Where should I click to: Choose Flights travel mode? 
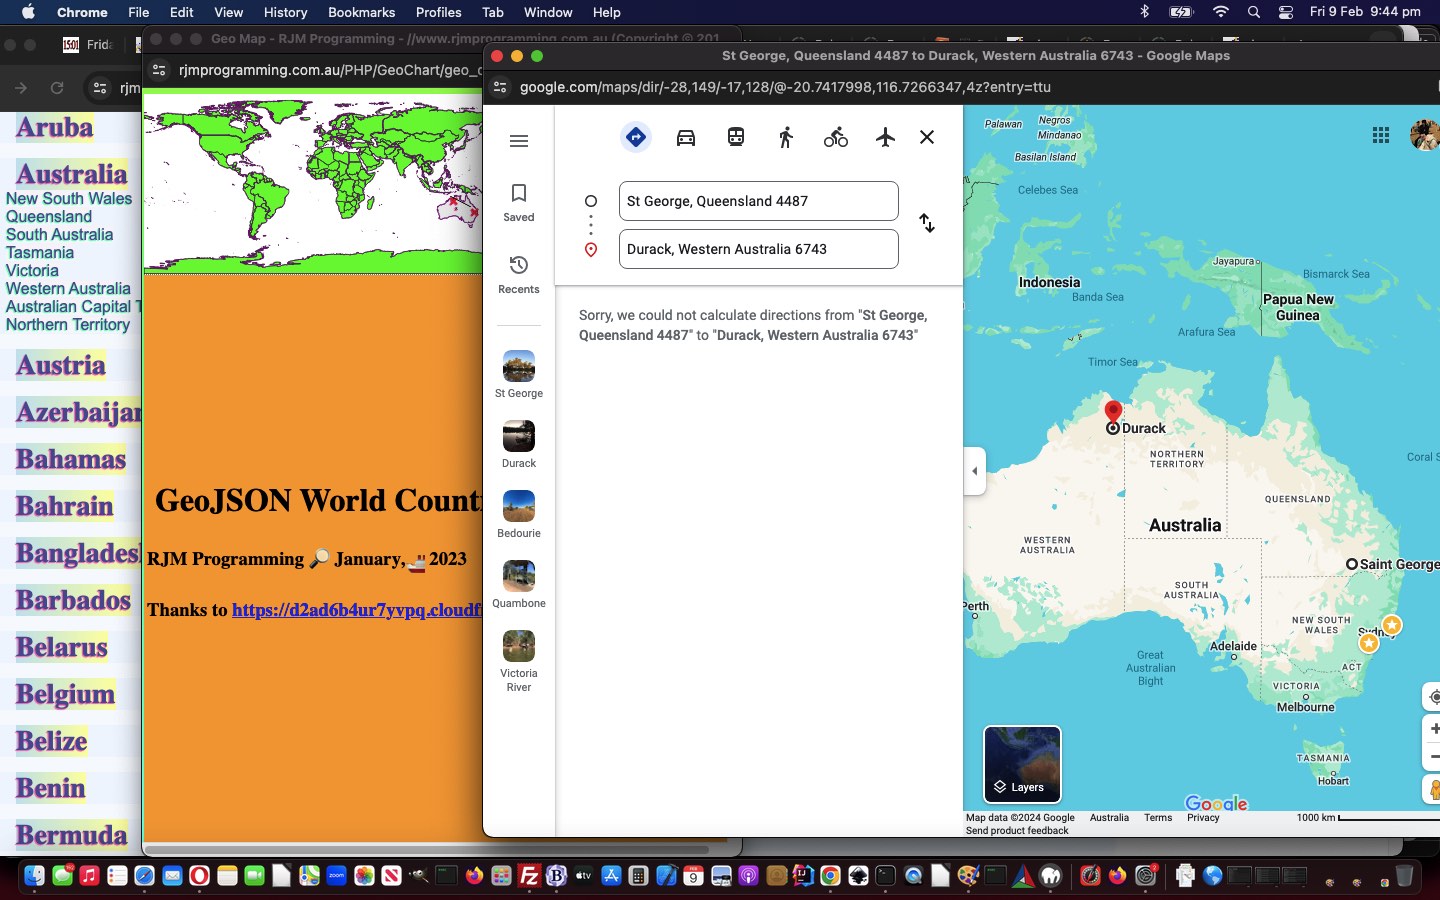[885, 137]
